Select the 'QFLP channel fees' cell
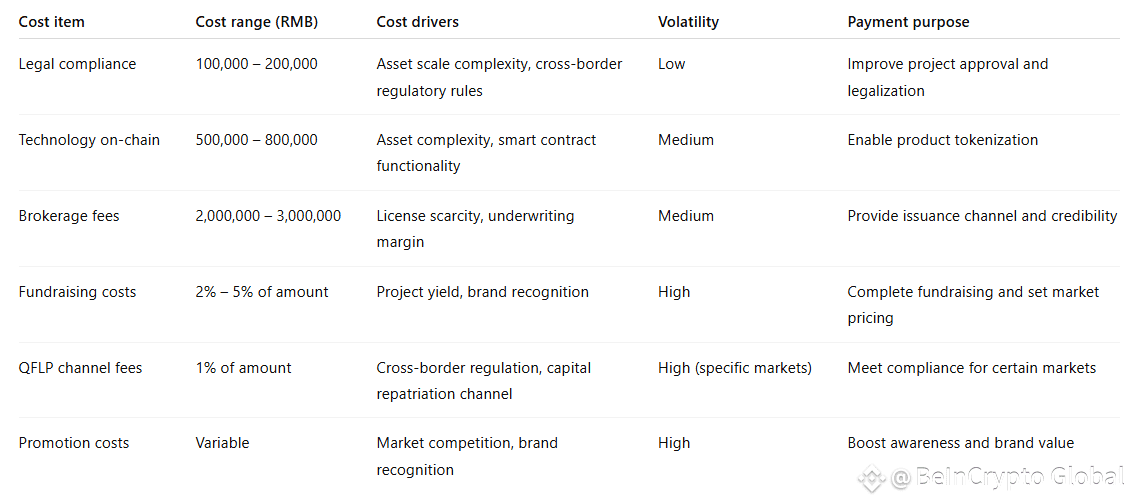This screenshot has width=1132, height=504. click(x=81, y=368)
